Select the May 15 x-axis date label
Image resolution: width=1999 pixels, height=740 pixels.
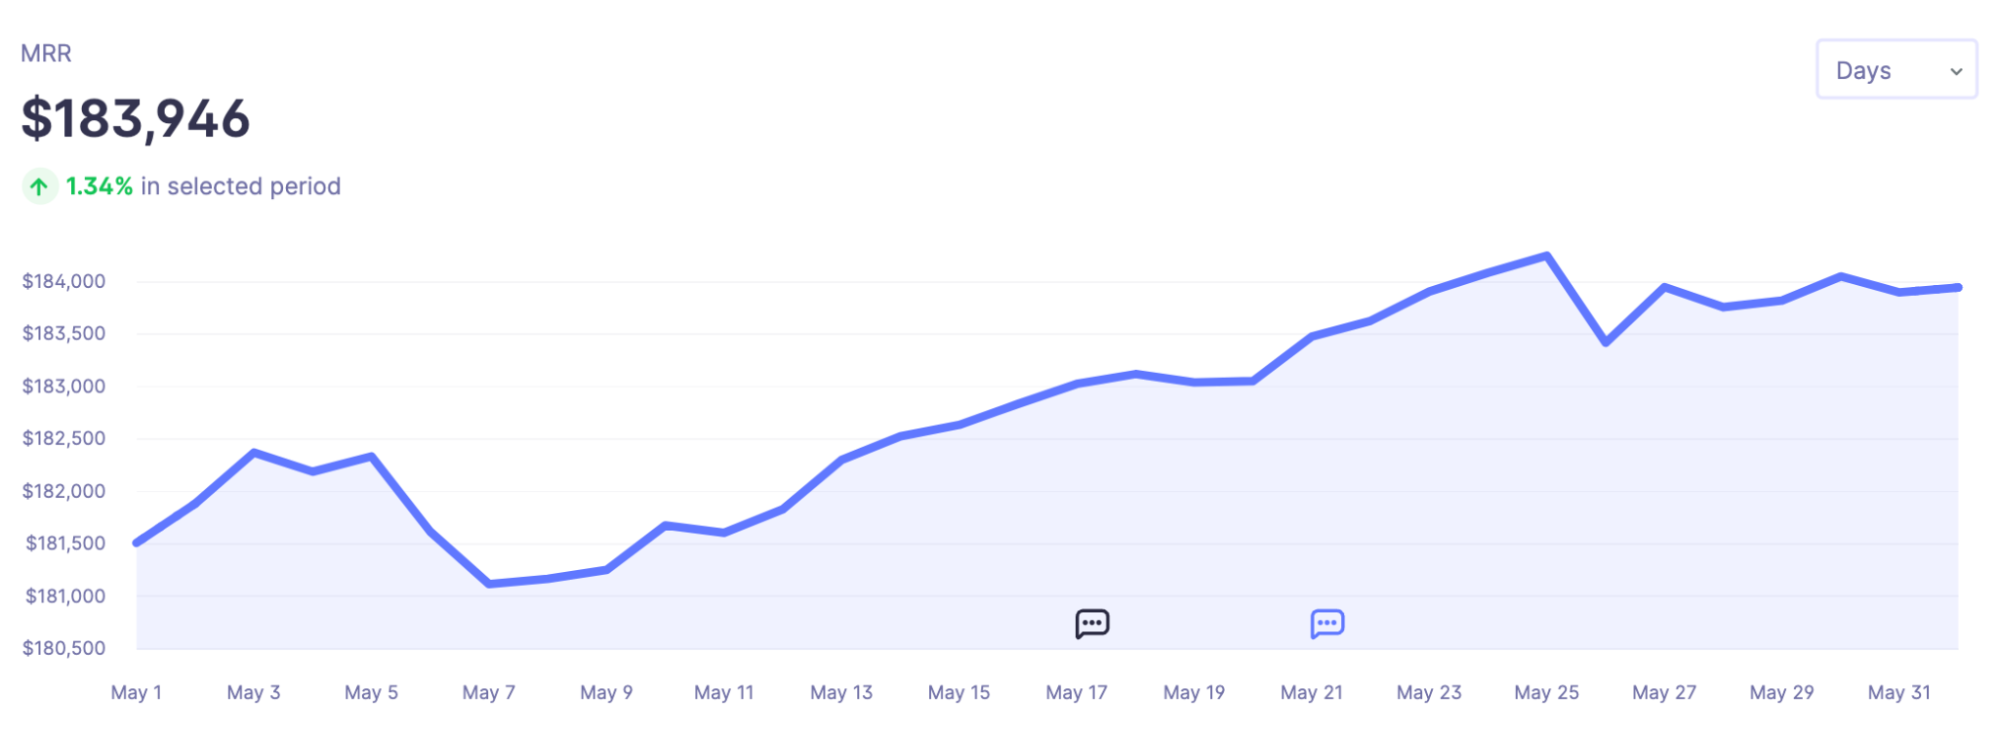tap(958, 692)
